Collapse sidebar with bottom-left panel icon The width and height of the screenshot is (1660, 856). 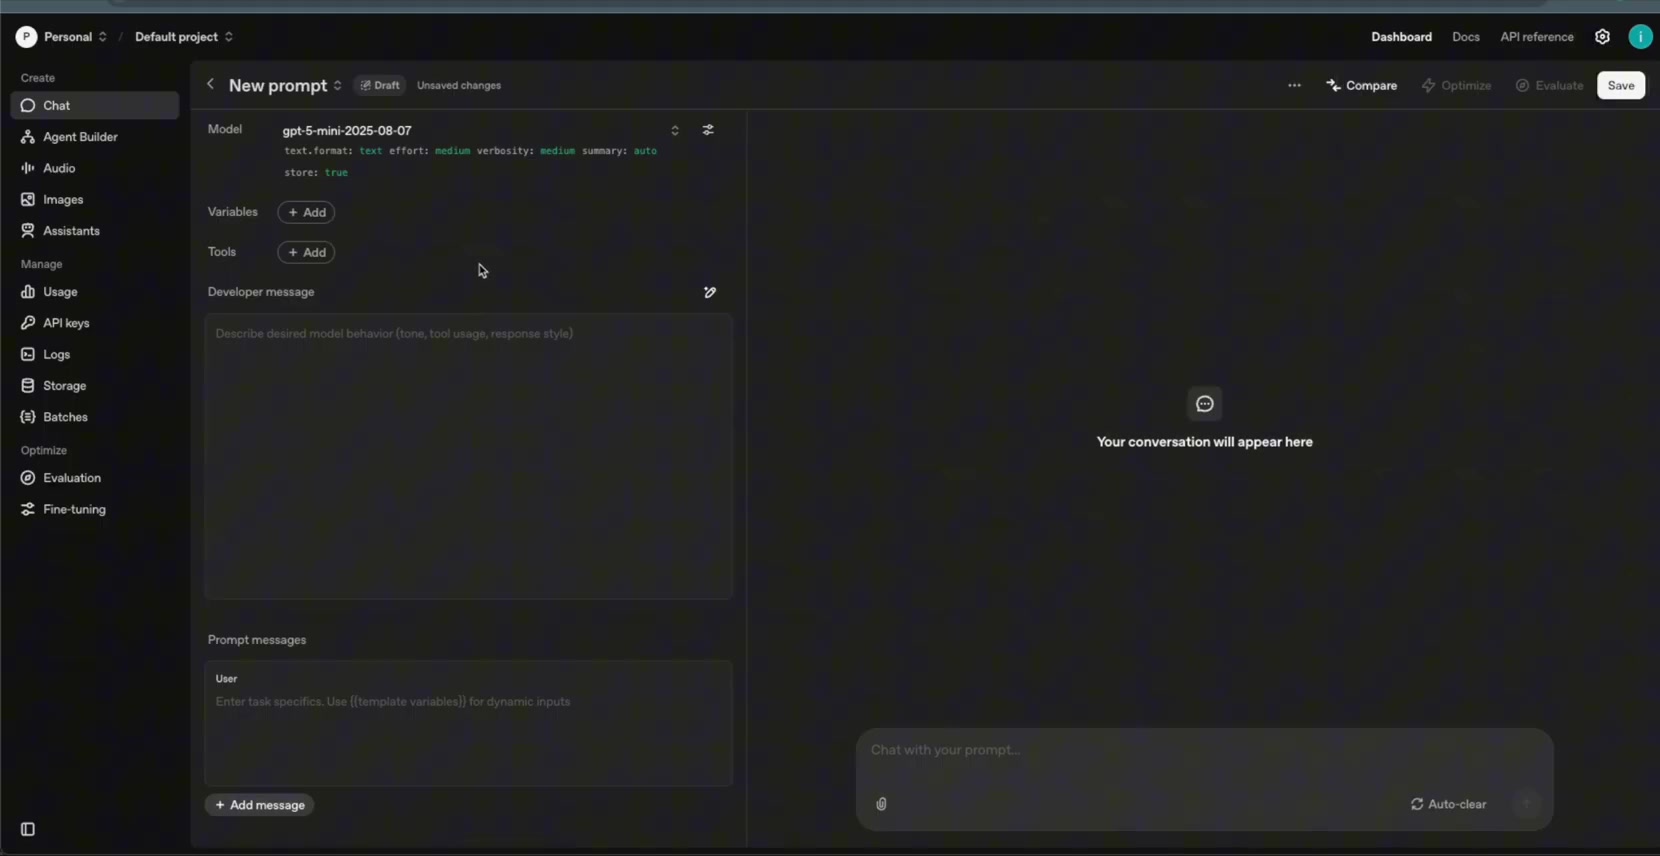[28, 829]
